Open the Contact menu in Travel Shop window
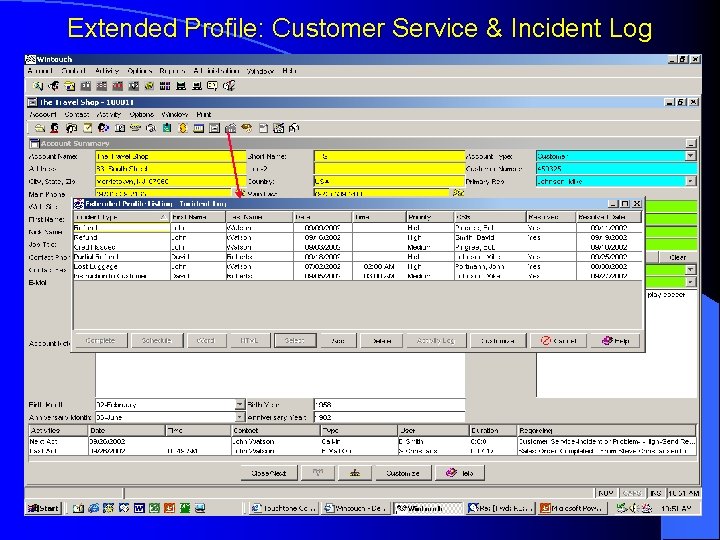 77,114
